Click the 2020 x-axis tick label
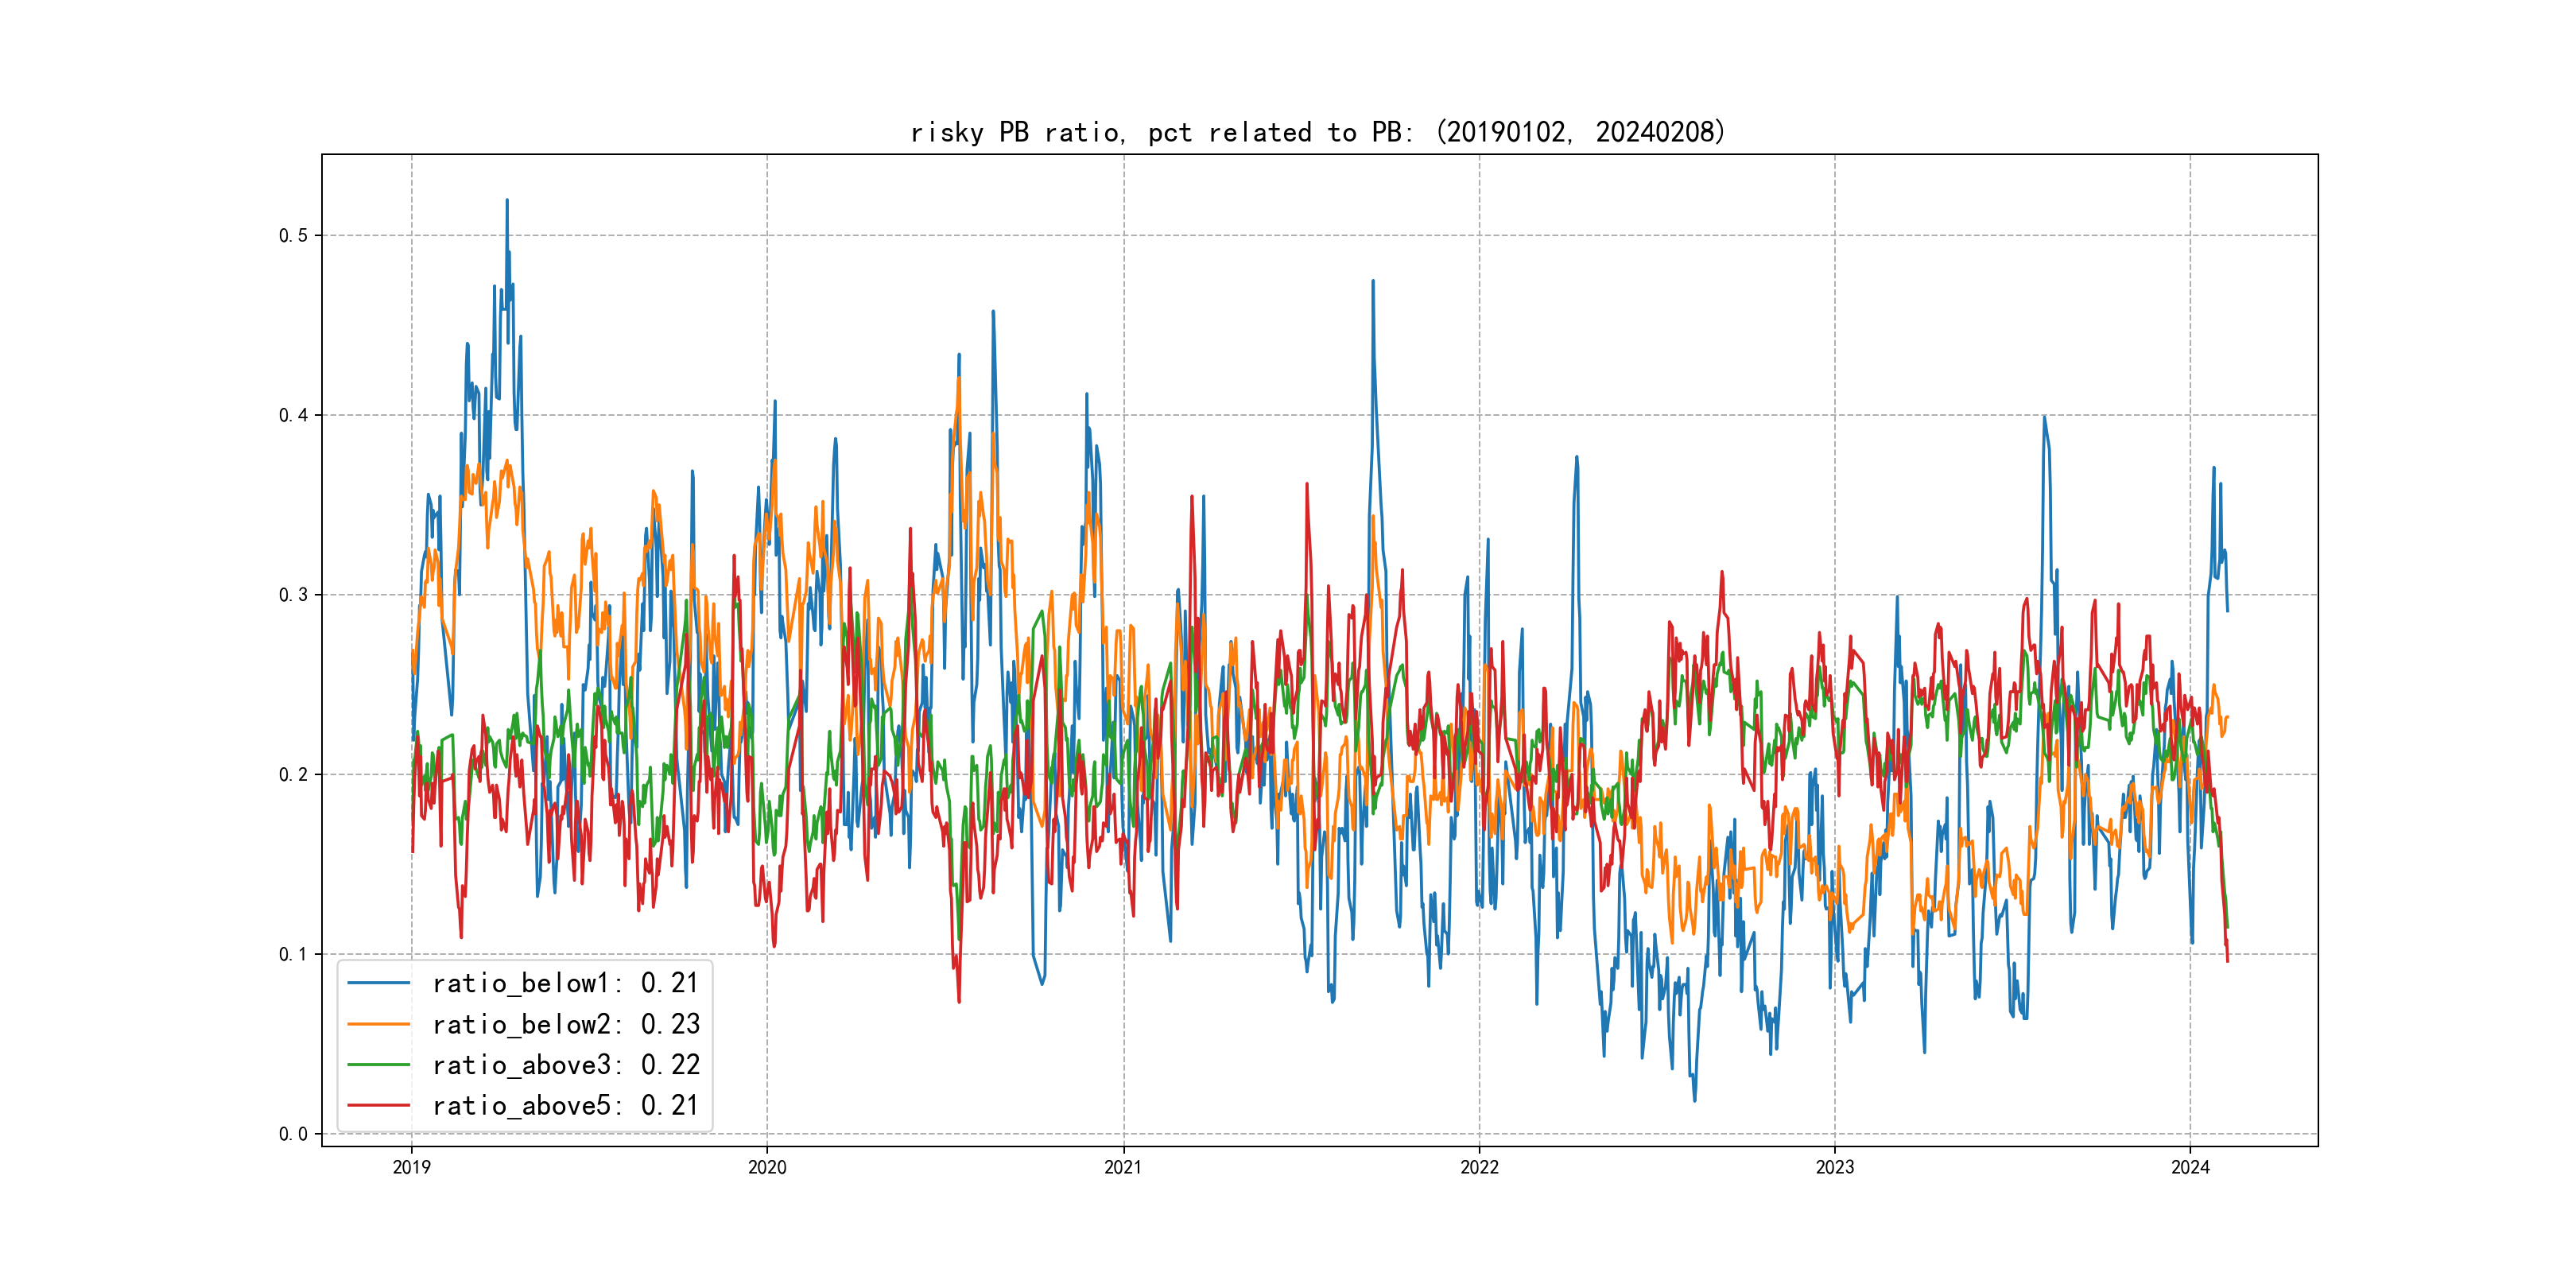The width and height of the screenshot is (2576, 1288). [x=767, y=1167]
